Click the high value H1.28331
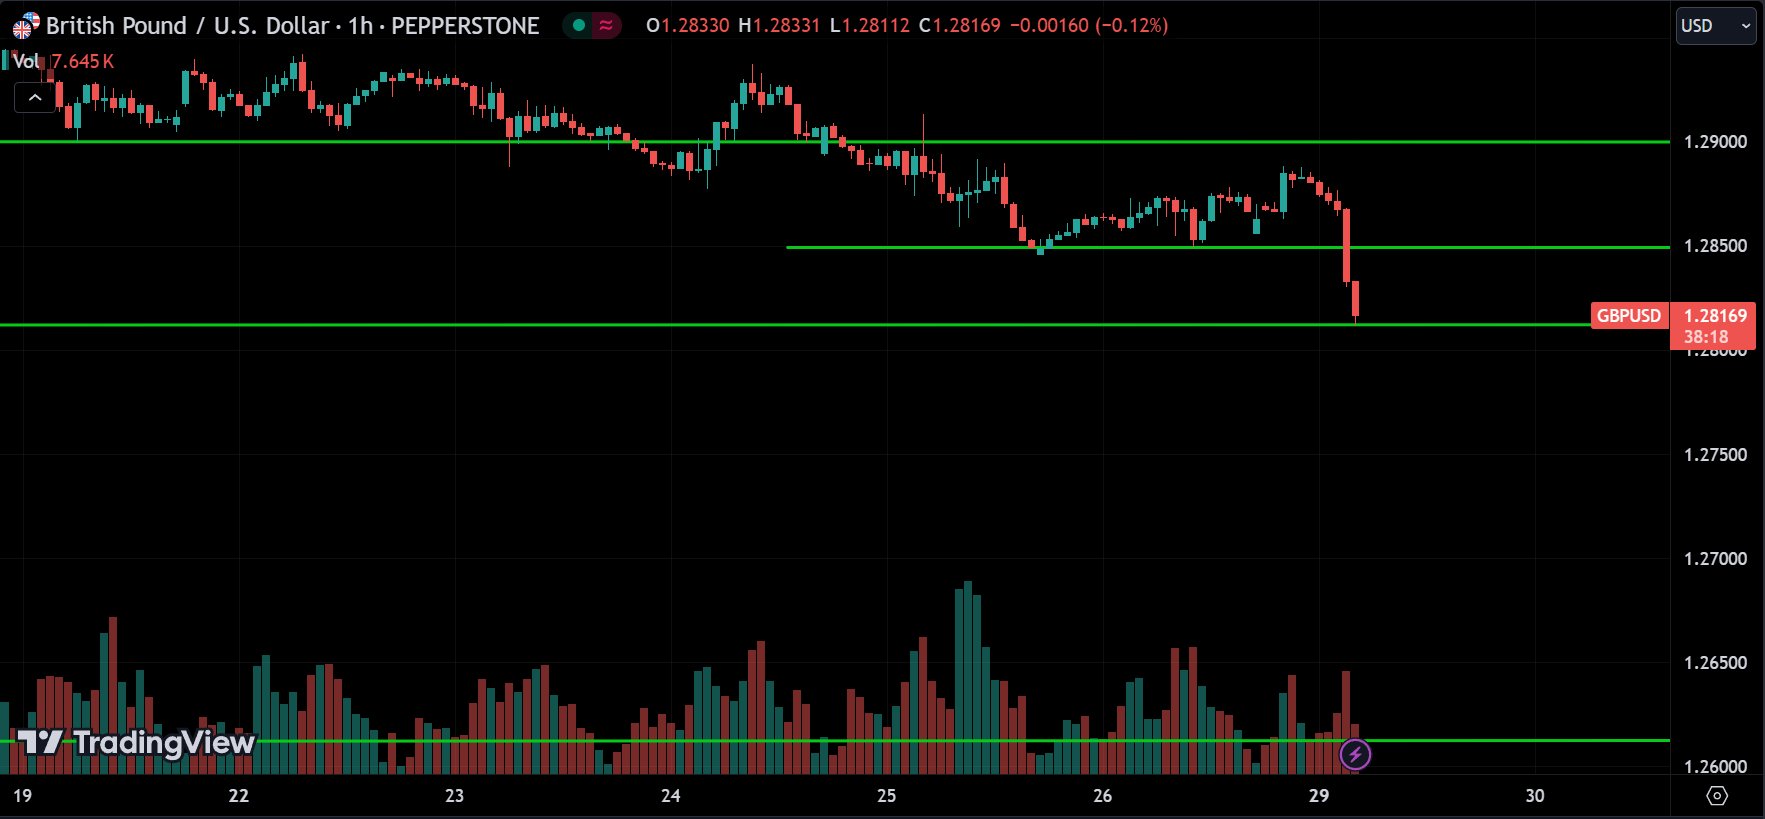1765x819 pixels. 779,26
